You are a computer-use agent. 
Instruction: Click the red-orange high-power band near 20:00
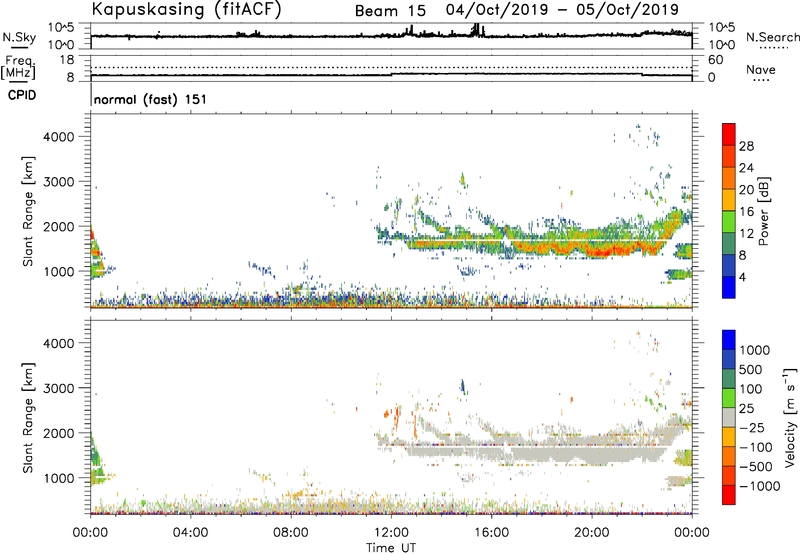point(602,251)
